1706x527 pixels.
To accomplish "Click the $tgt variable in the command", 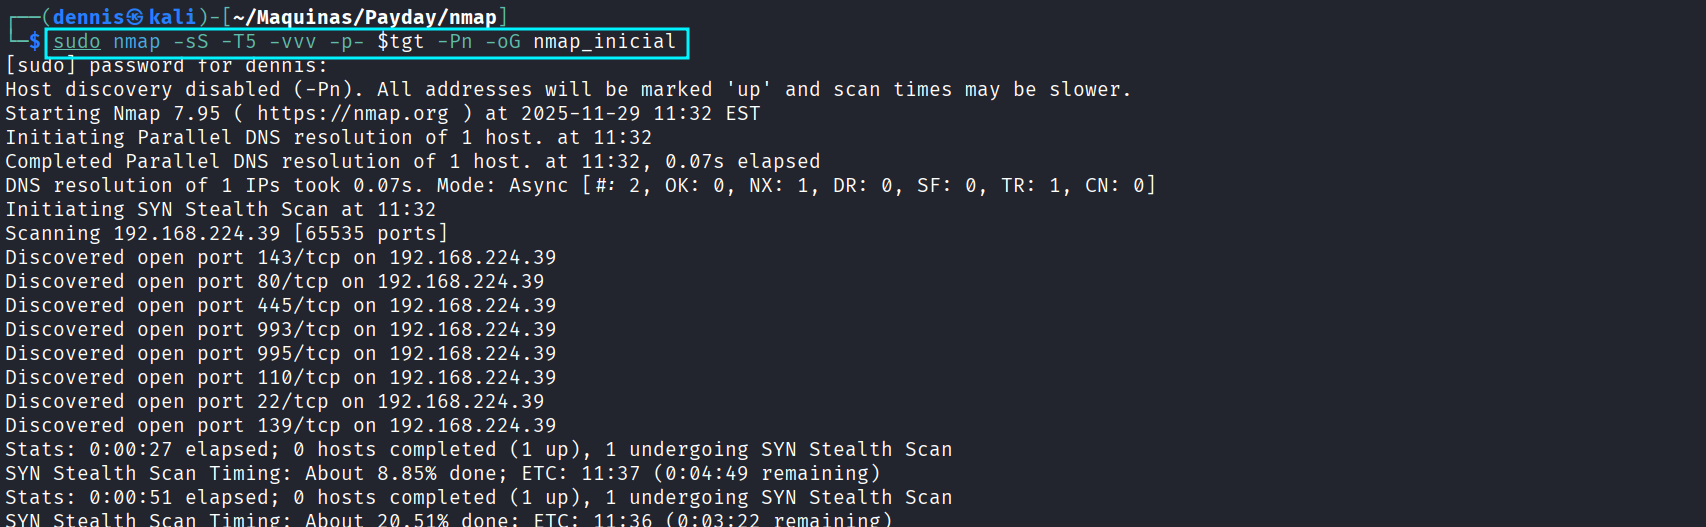I will tap(401, 41).
